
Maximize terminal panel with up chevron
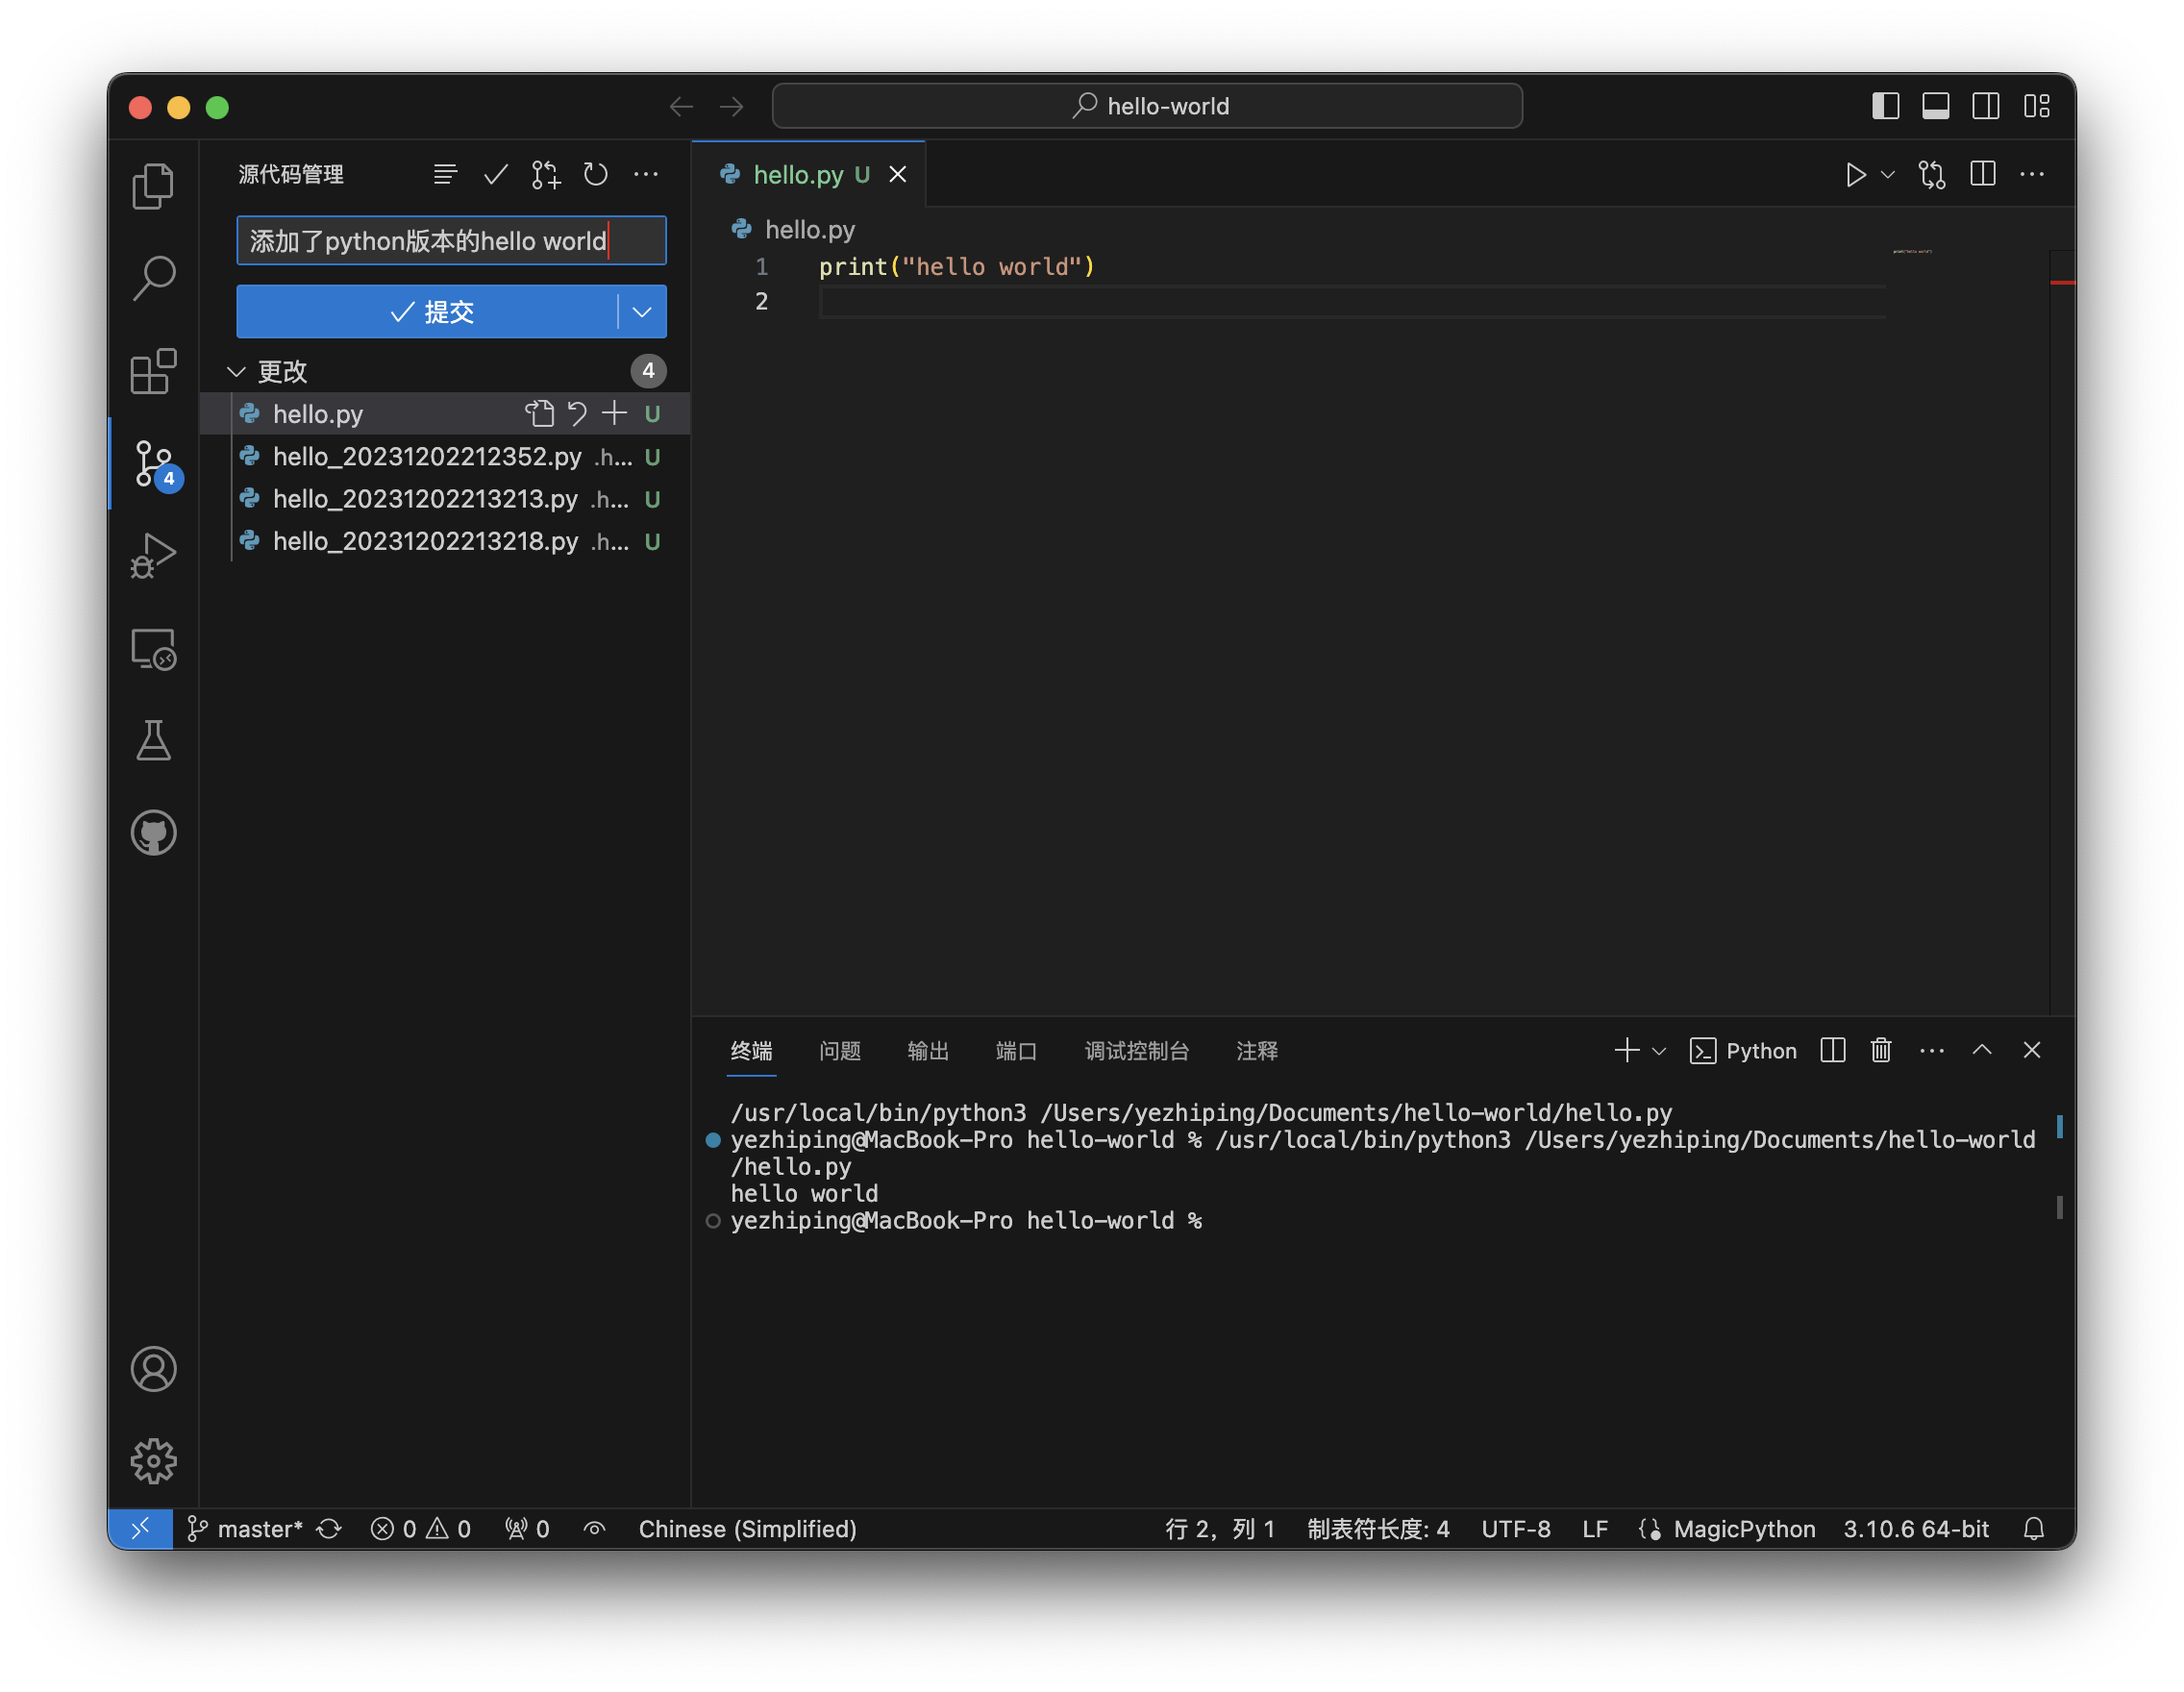pos(1982,1050)
